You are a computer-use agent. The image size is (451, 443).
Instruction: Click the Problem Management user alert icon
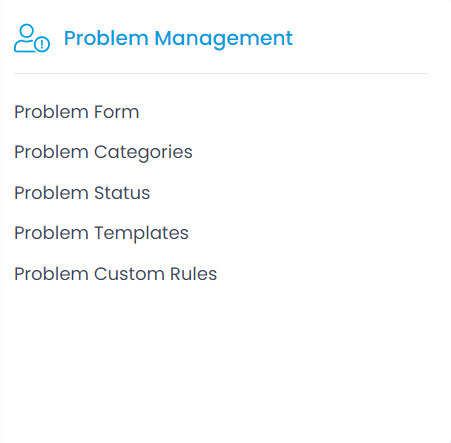tap(32, 38)
